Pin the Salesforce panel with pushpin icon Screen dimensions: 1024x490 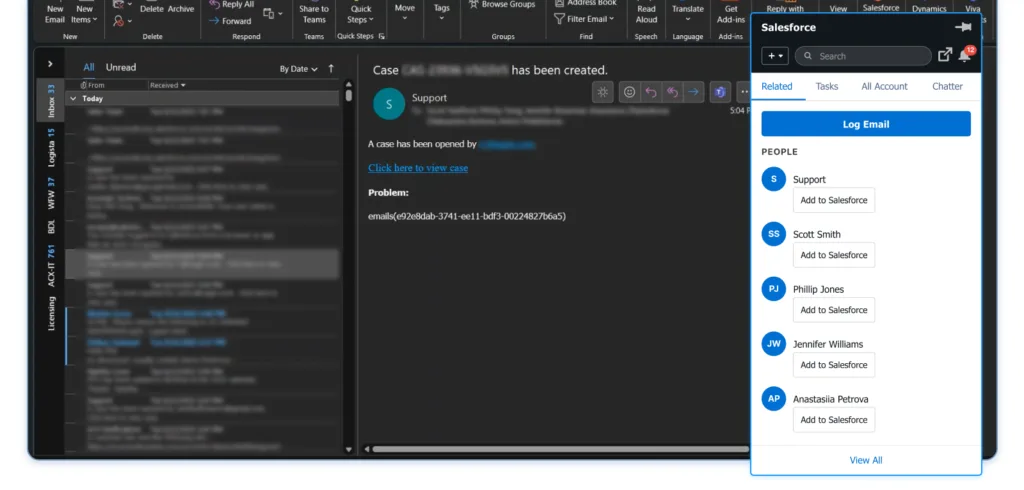963,27
